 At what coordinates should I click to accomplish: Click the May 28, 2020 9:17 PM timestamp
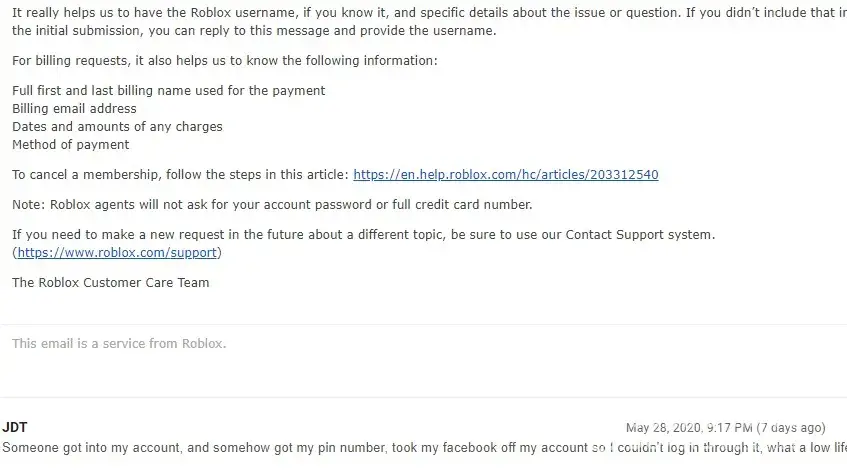[688, 428]
